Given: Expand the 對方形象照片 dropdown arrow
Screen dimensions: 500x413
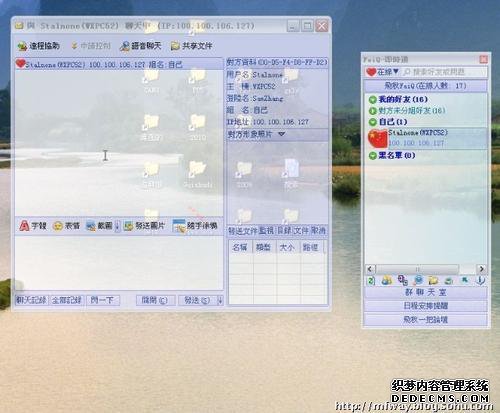Looking at the screenshot, I should (x=282, y=134).
